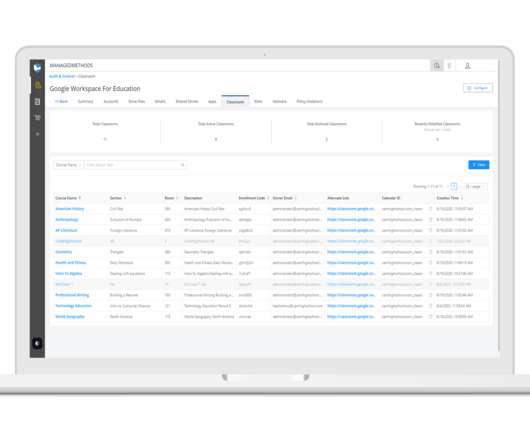The image size is (530, 442).
Task: Open the yellow highlighted sidebar icon
Action: coord(38,85)
